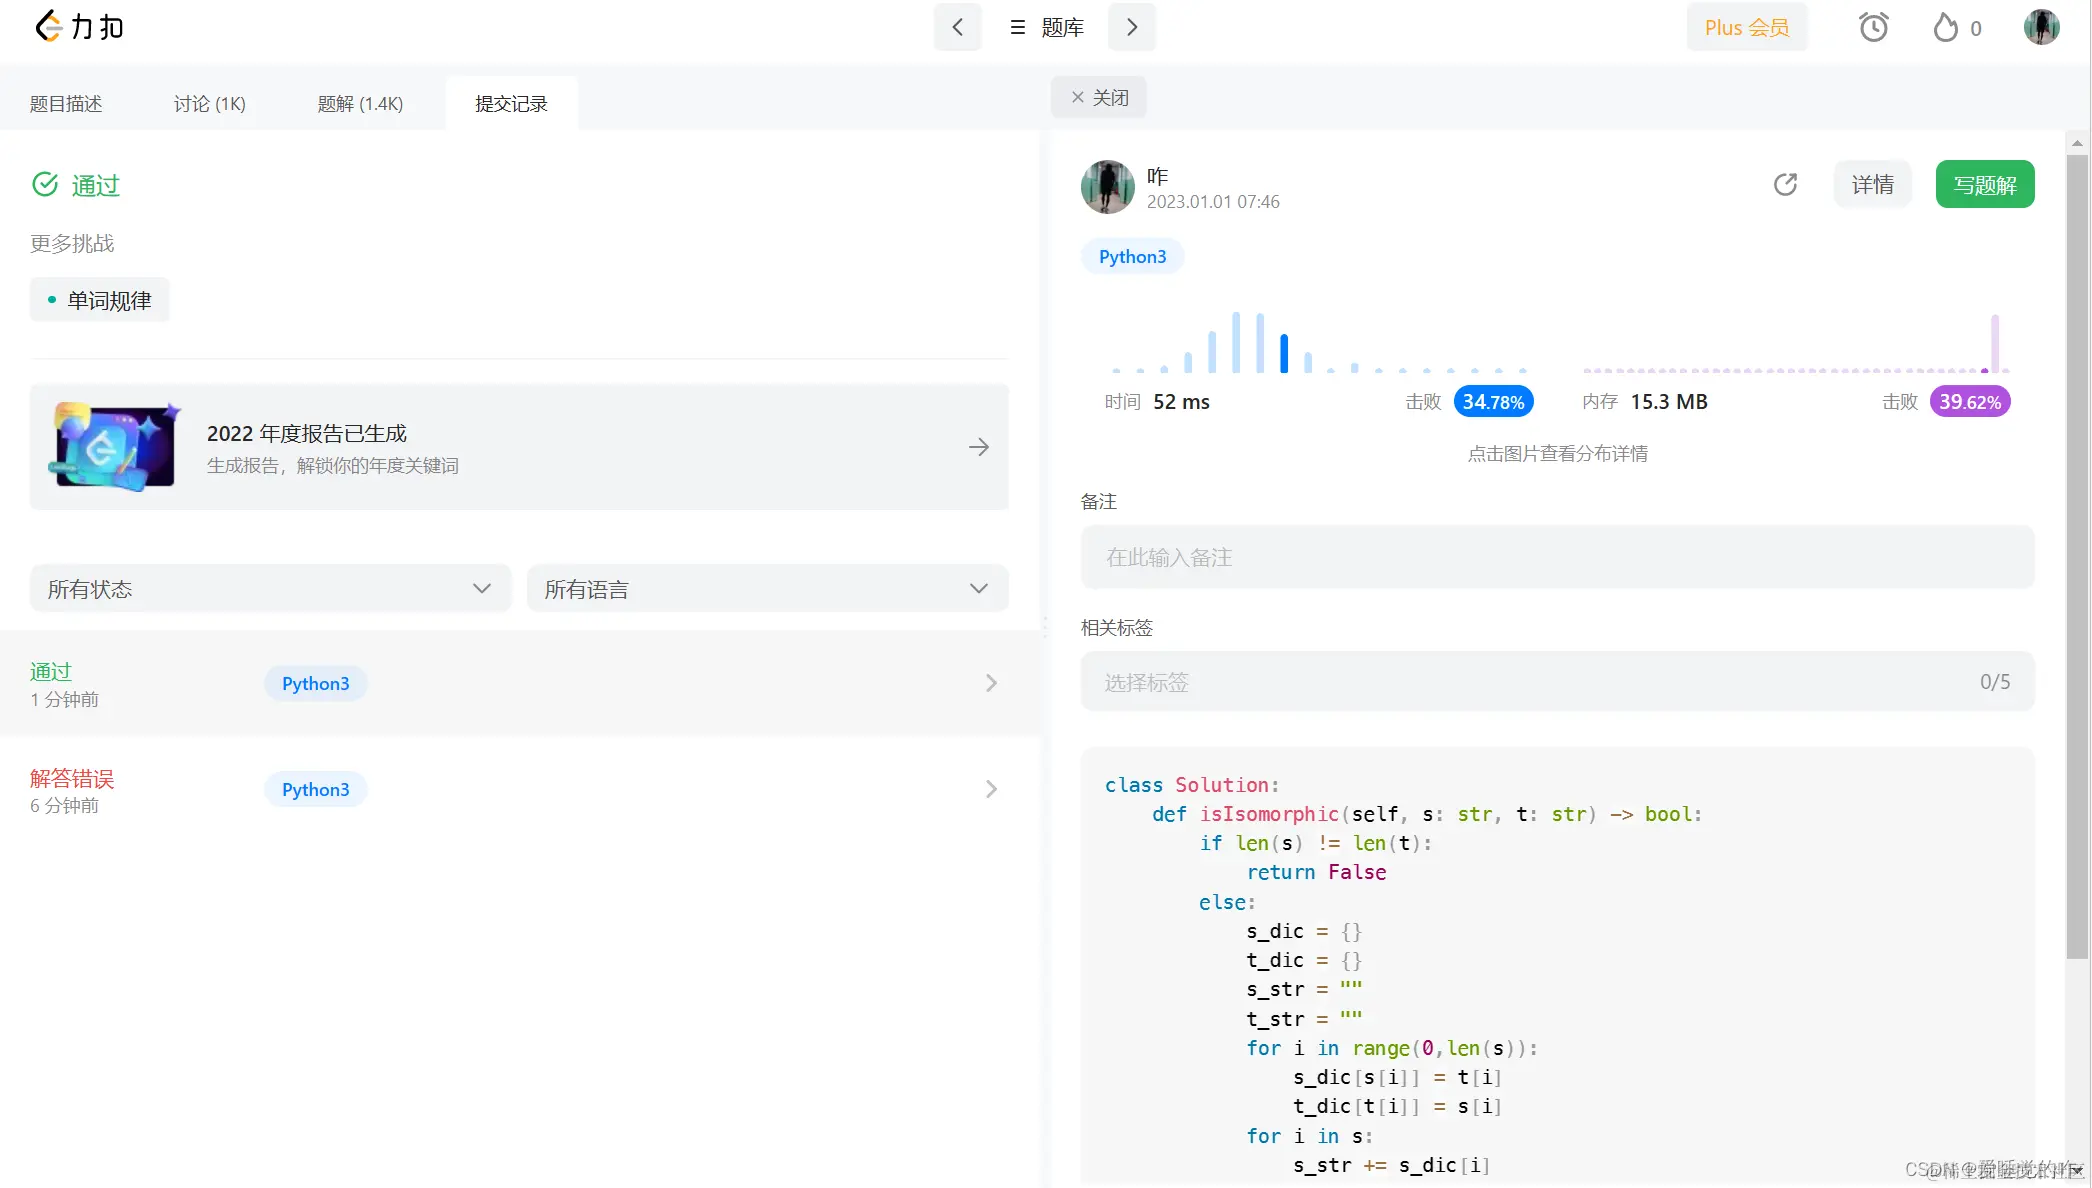
Task: Click the 写题解 green button
Action: tap(1984, 185)
